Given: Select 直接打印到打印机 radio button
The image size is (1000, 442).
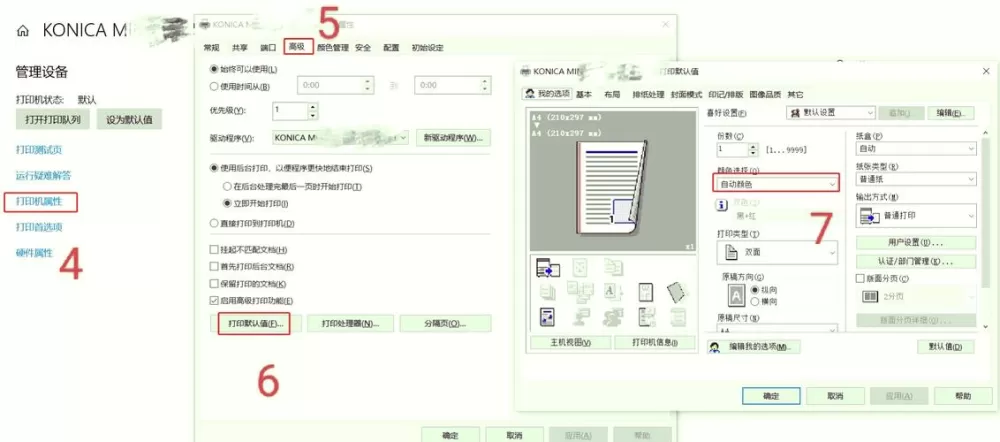Looking at the screenshot, I should (214, 223).
